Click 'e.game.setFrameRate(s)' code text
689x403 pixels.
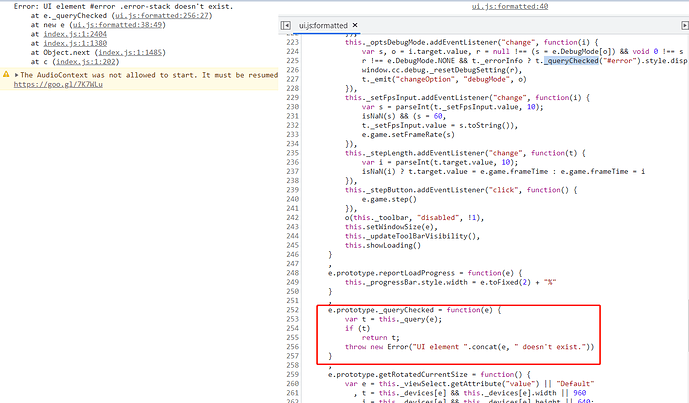[x=408, y=134]
